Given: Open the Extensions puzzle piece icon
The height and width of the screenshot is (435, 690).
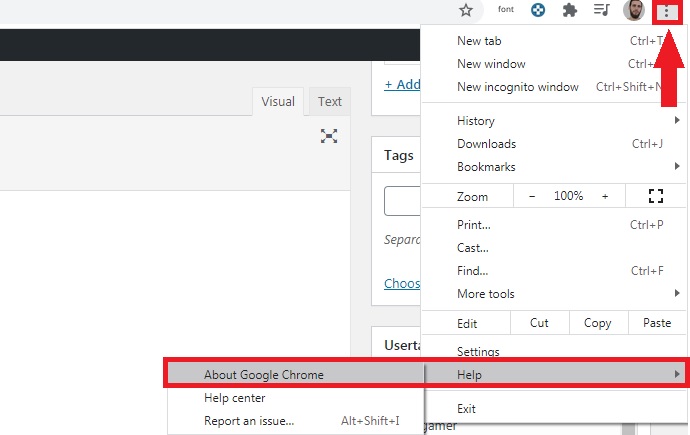Looking at the screenshot, I should 570,11.
